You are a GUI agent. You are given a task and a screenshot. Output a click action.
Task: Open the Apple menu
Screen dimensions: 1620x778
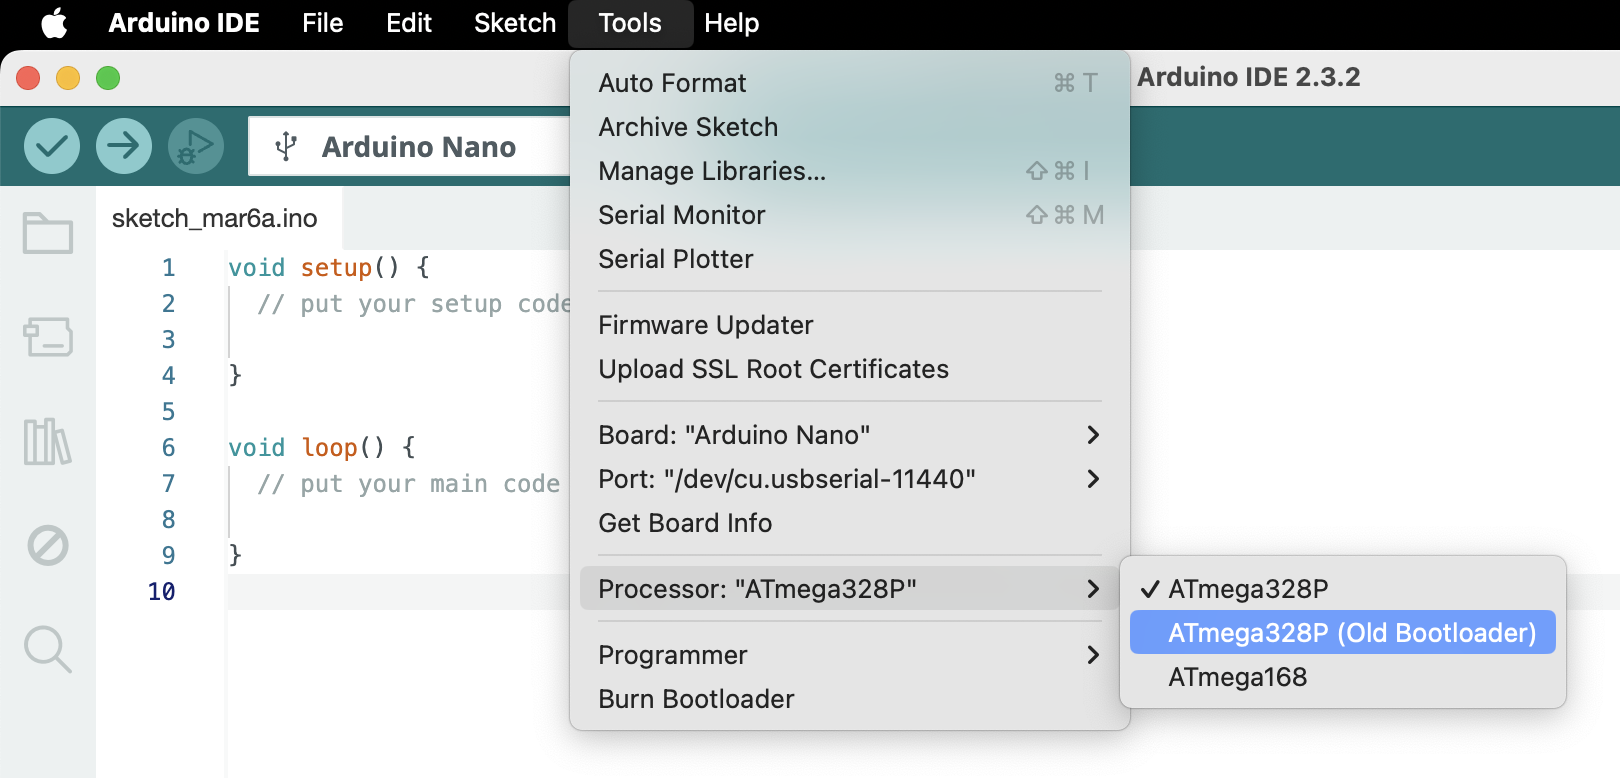tap(55, 23)
